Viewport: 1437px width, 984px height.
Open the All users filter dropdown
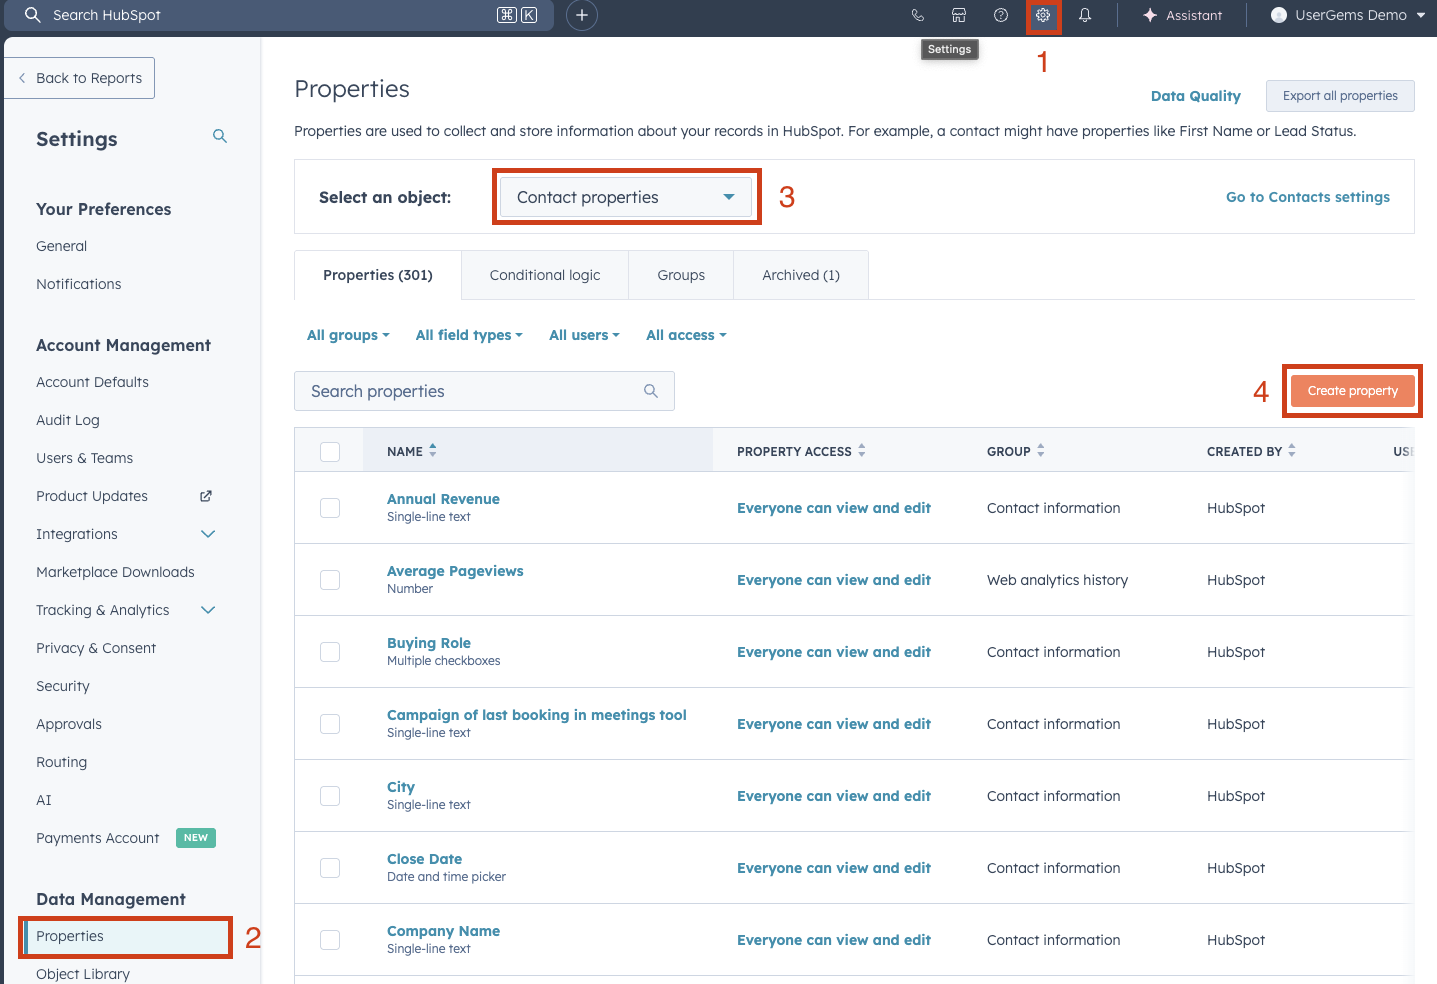(584, 335)
